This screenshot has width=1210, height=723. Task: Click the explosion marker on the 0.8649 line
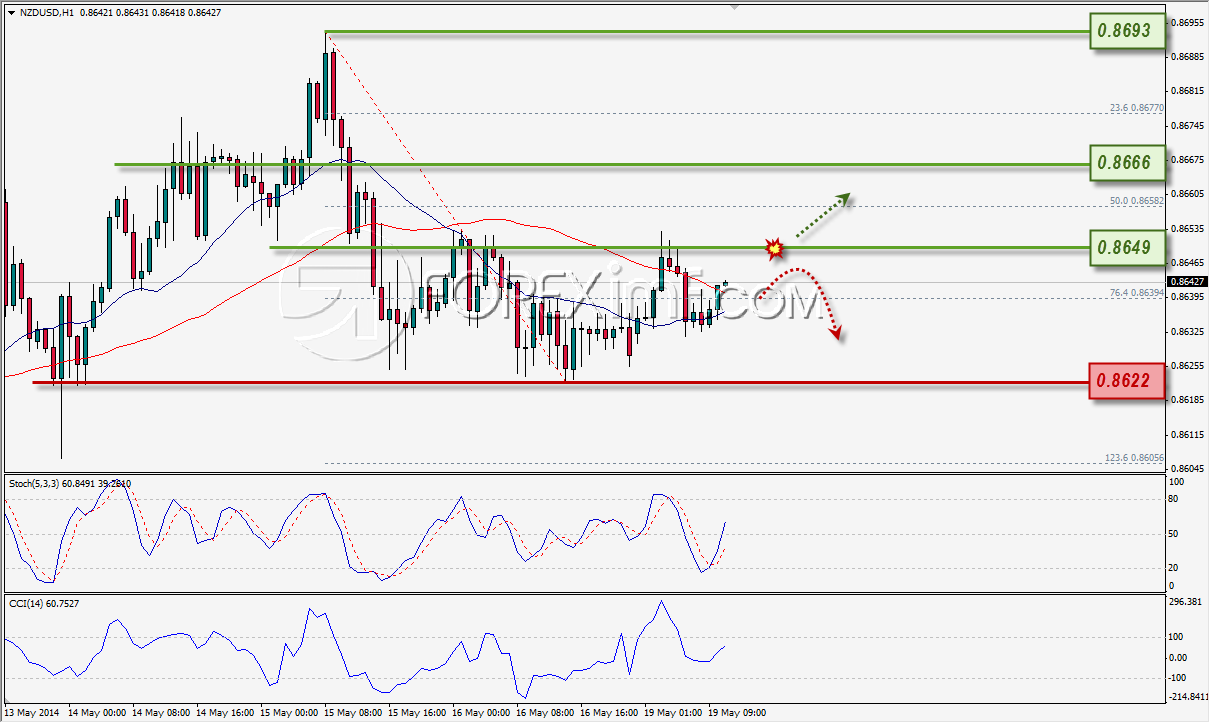[x=773, y=247]
